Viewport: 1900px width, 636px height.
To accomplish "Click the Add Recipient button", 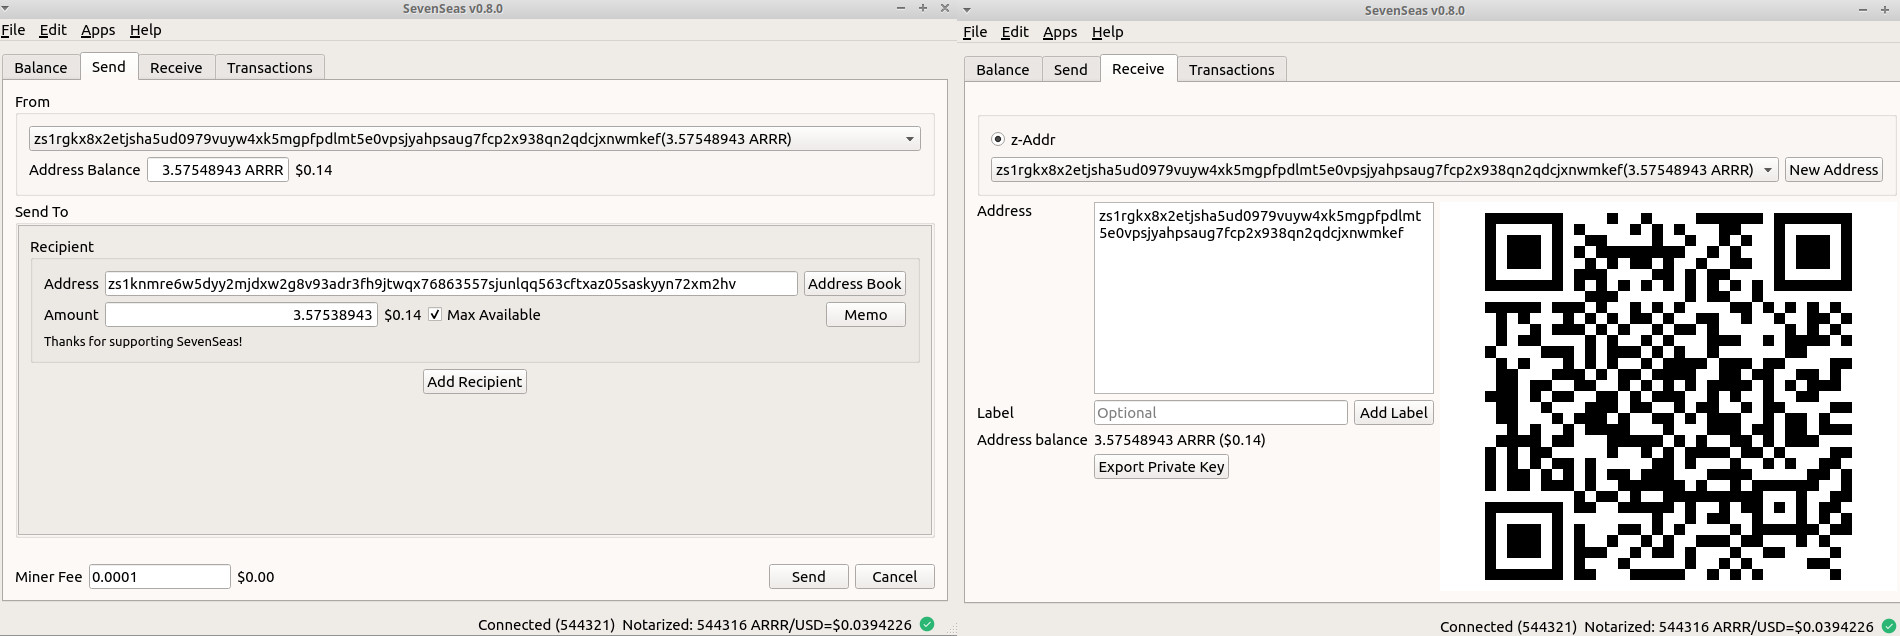I will point(475,382).
